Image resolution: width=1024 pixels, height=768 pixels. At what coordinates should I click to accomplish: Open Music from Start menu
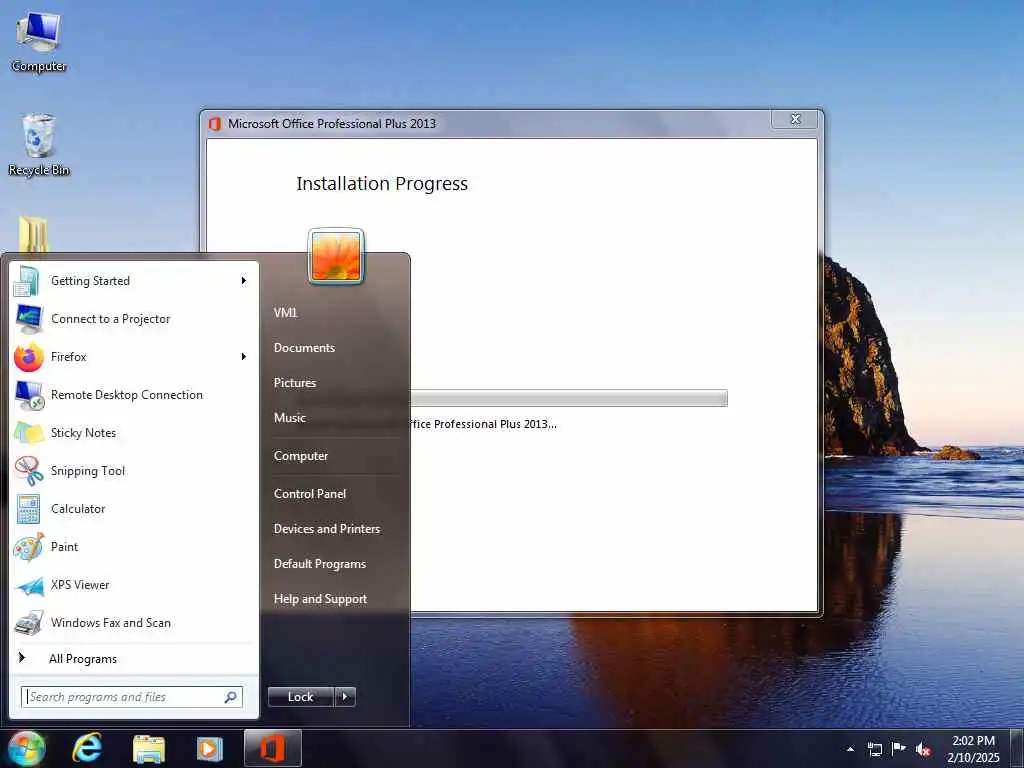coord(289,418)
